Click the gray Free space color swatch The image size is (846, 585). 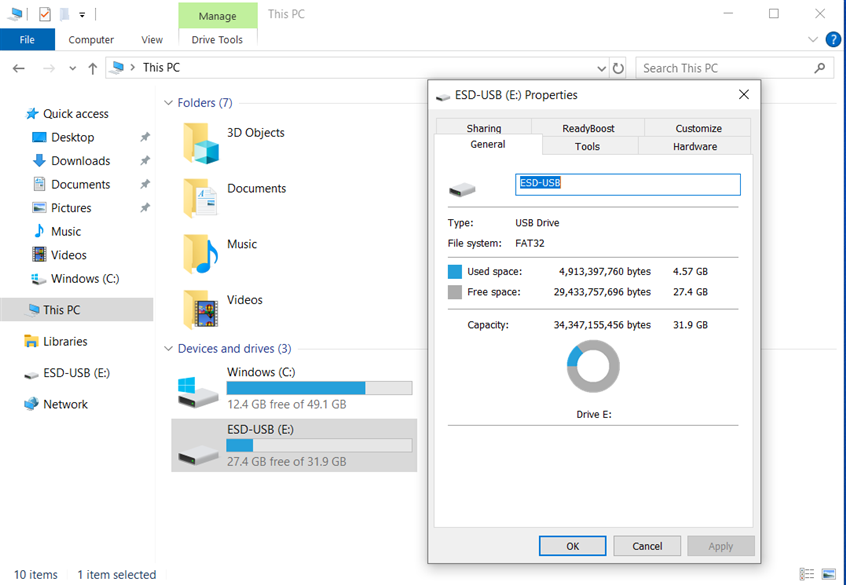(x=455, y=292)
